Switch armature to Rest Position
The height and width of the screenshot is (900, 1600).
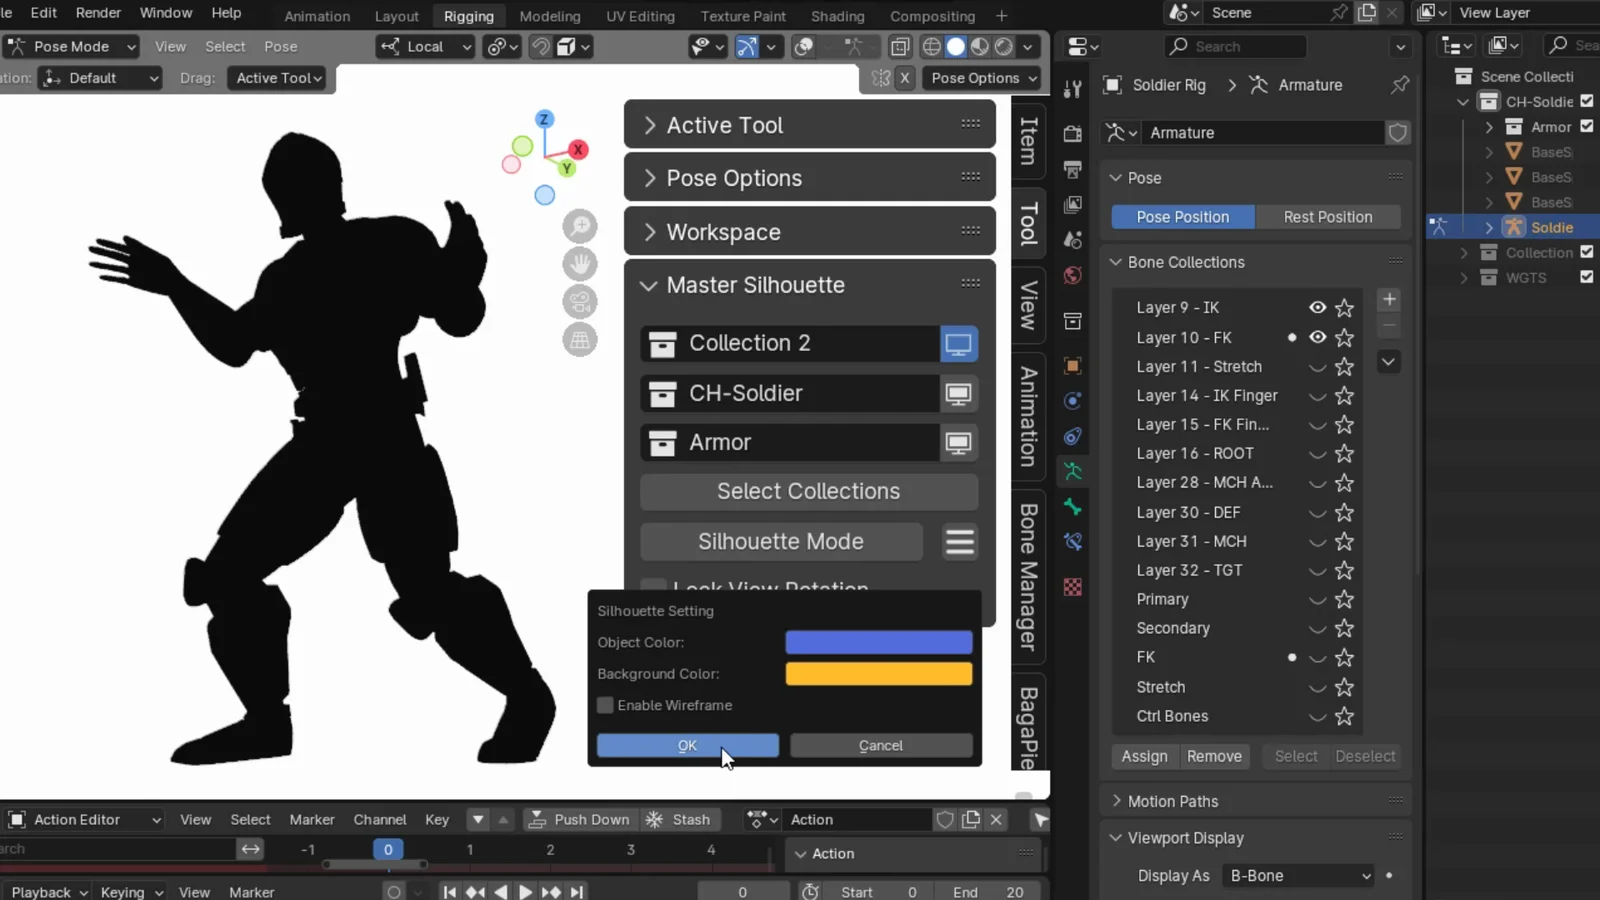1328,216
